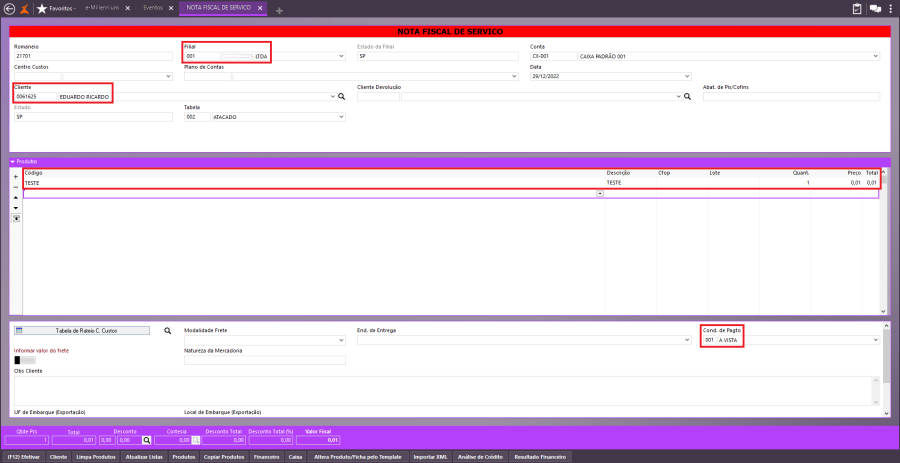Screen dimensions: 900x463
Task: Open dropdown in the new product row
Action: pos(600,194)
